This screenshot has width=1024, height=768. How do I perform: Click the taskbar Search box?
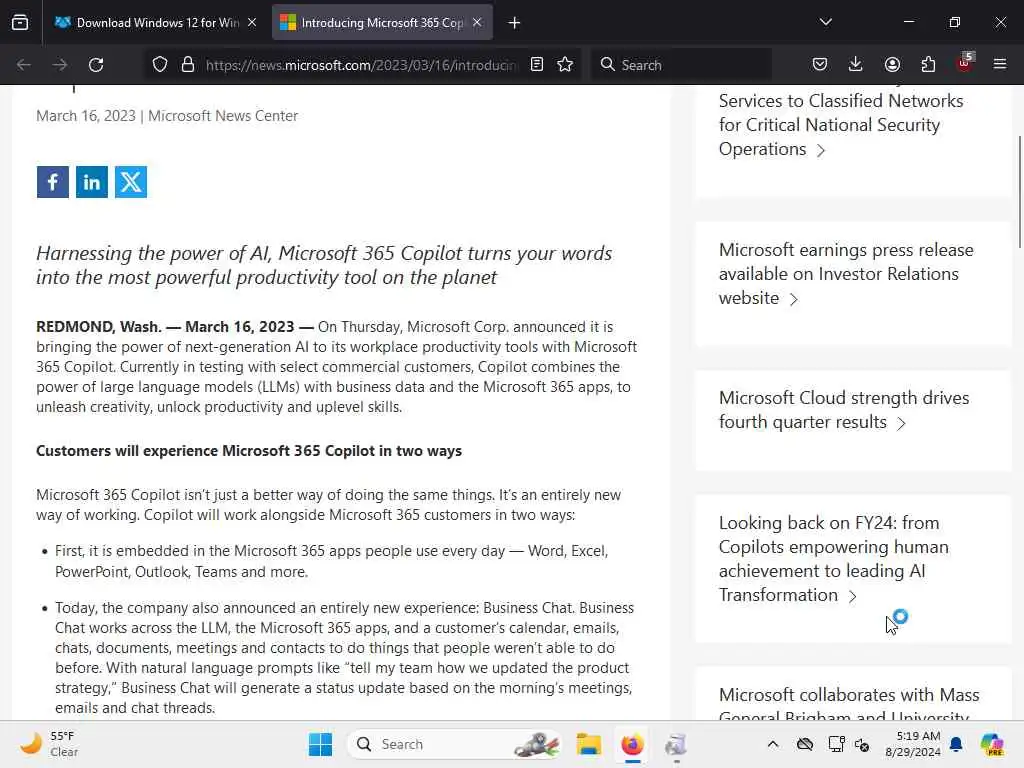[455, 744]
